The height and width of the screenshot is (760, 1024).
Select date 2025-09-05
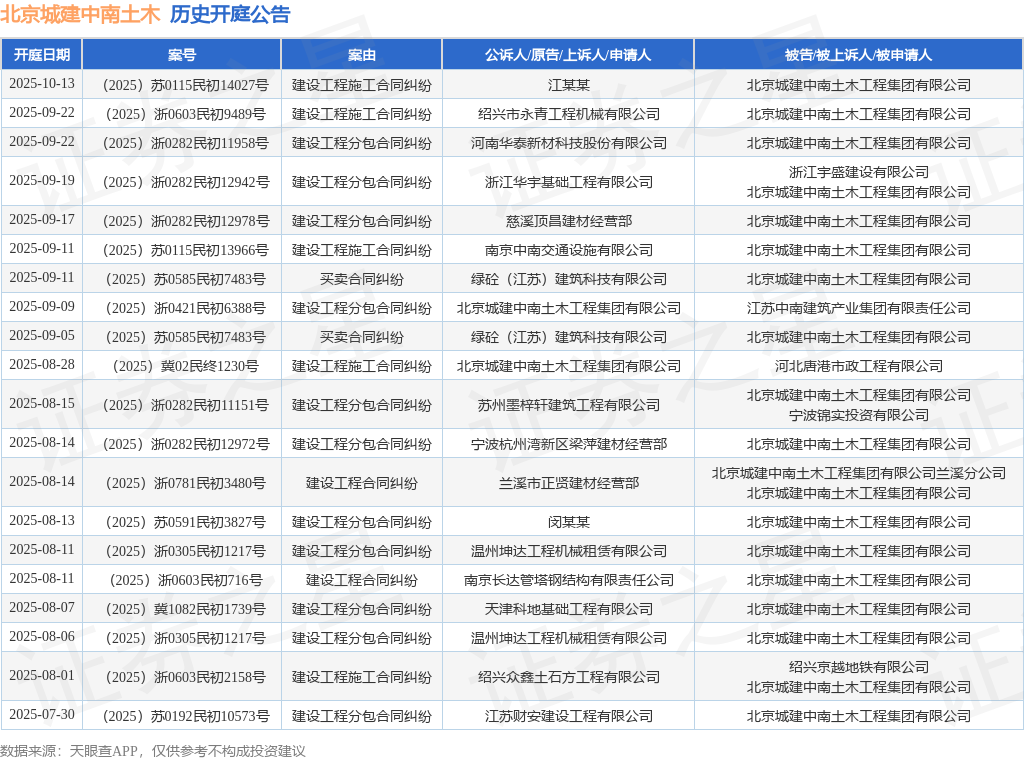pos(42,336)
